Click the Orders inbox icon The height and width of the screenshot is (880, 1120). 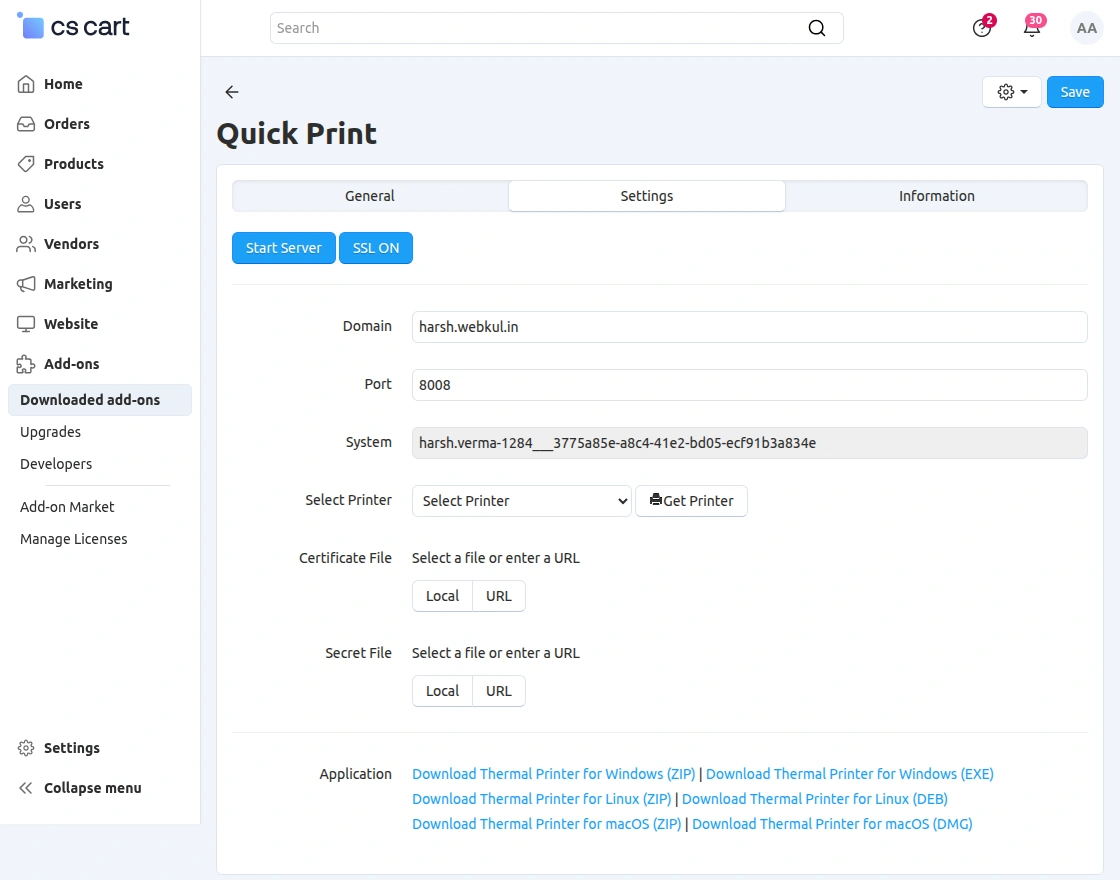point(26,124)
